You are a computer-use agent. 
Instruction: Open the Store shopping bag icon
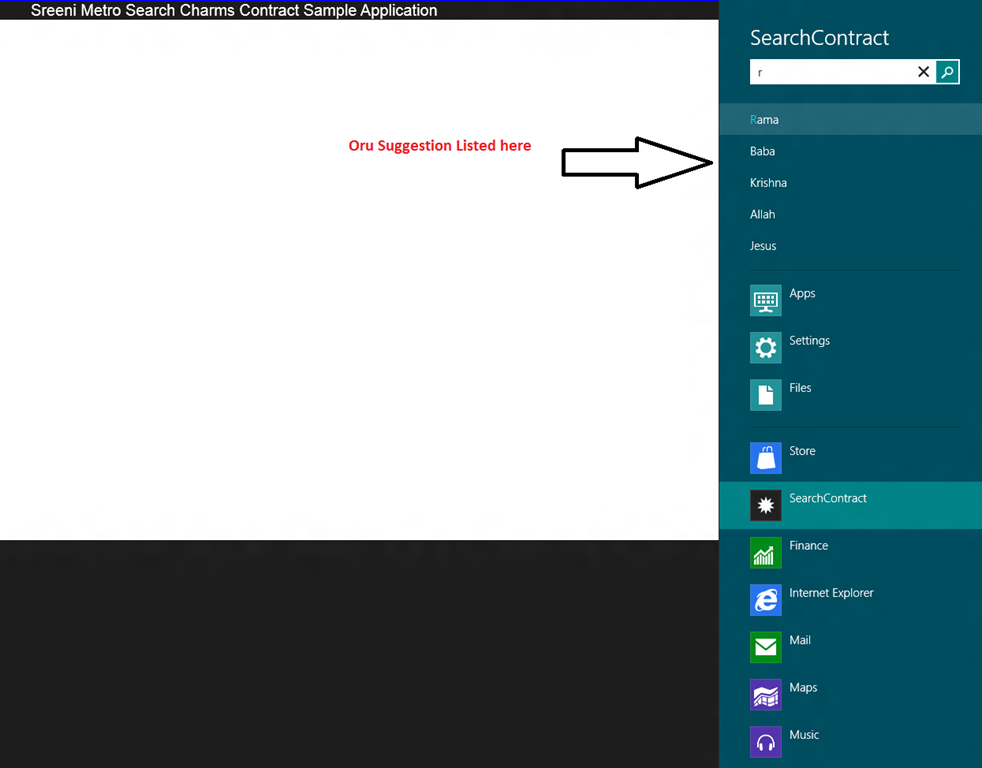tap(765, 458)
